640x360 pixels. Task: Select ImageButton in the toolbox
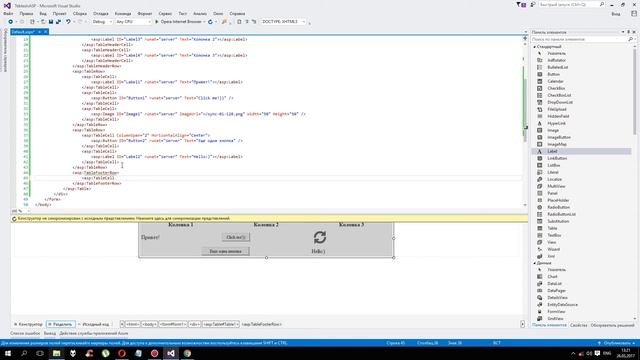tap(559, 137)
